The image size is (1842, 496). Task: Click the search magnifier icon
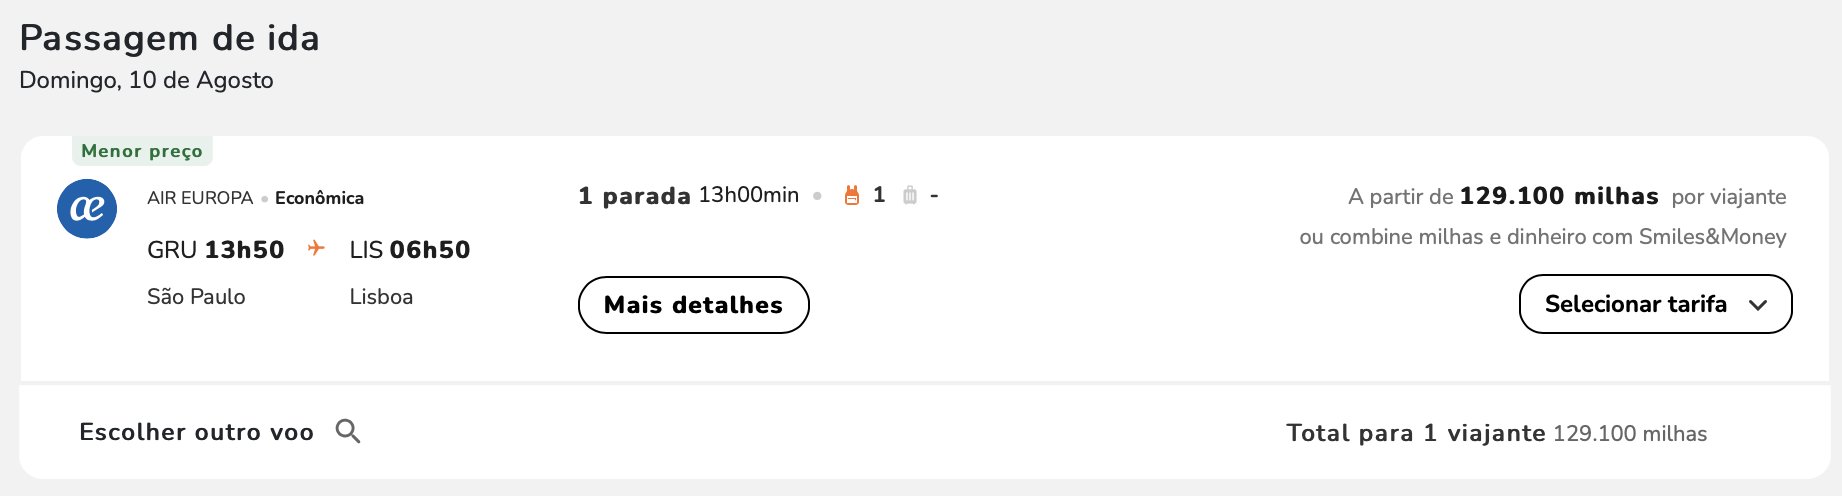click(x=348, y=431)
